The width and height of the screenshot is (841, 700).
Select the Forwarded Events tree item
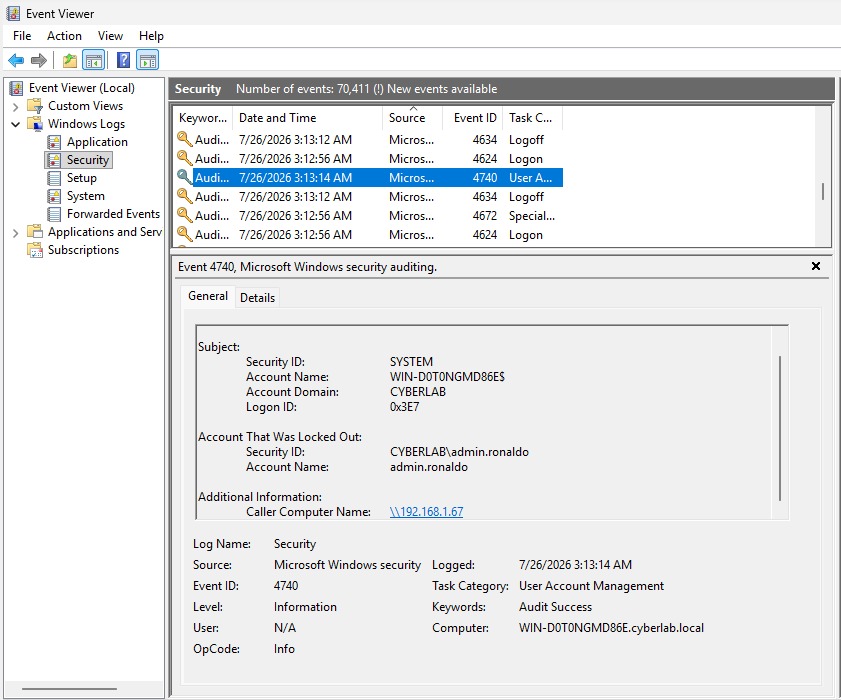(x=113, y=214)
